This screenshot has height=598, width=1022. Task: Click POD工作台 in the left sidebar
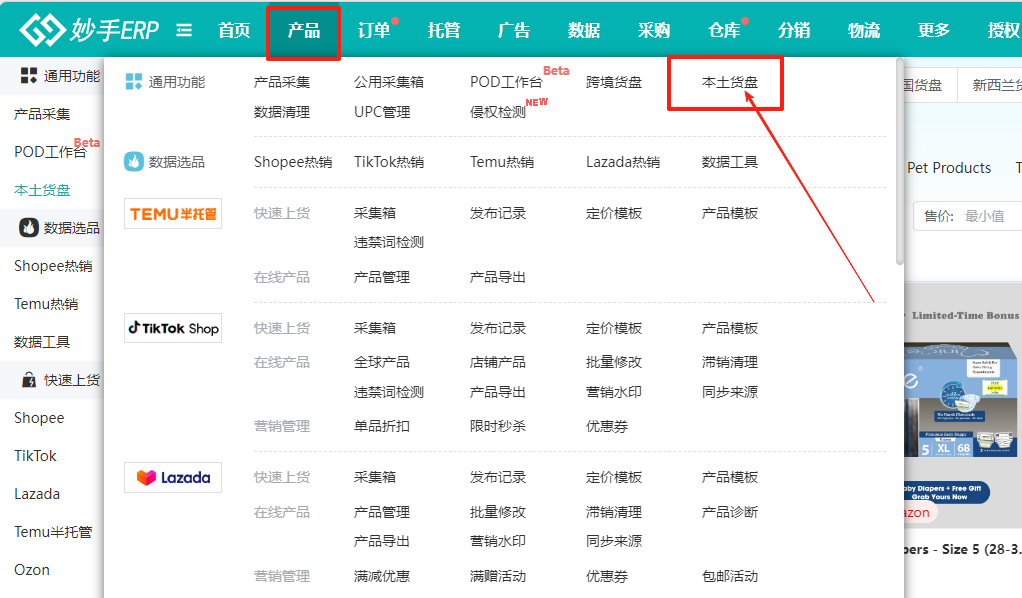point(50,152)
